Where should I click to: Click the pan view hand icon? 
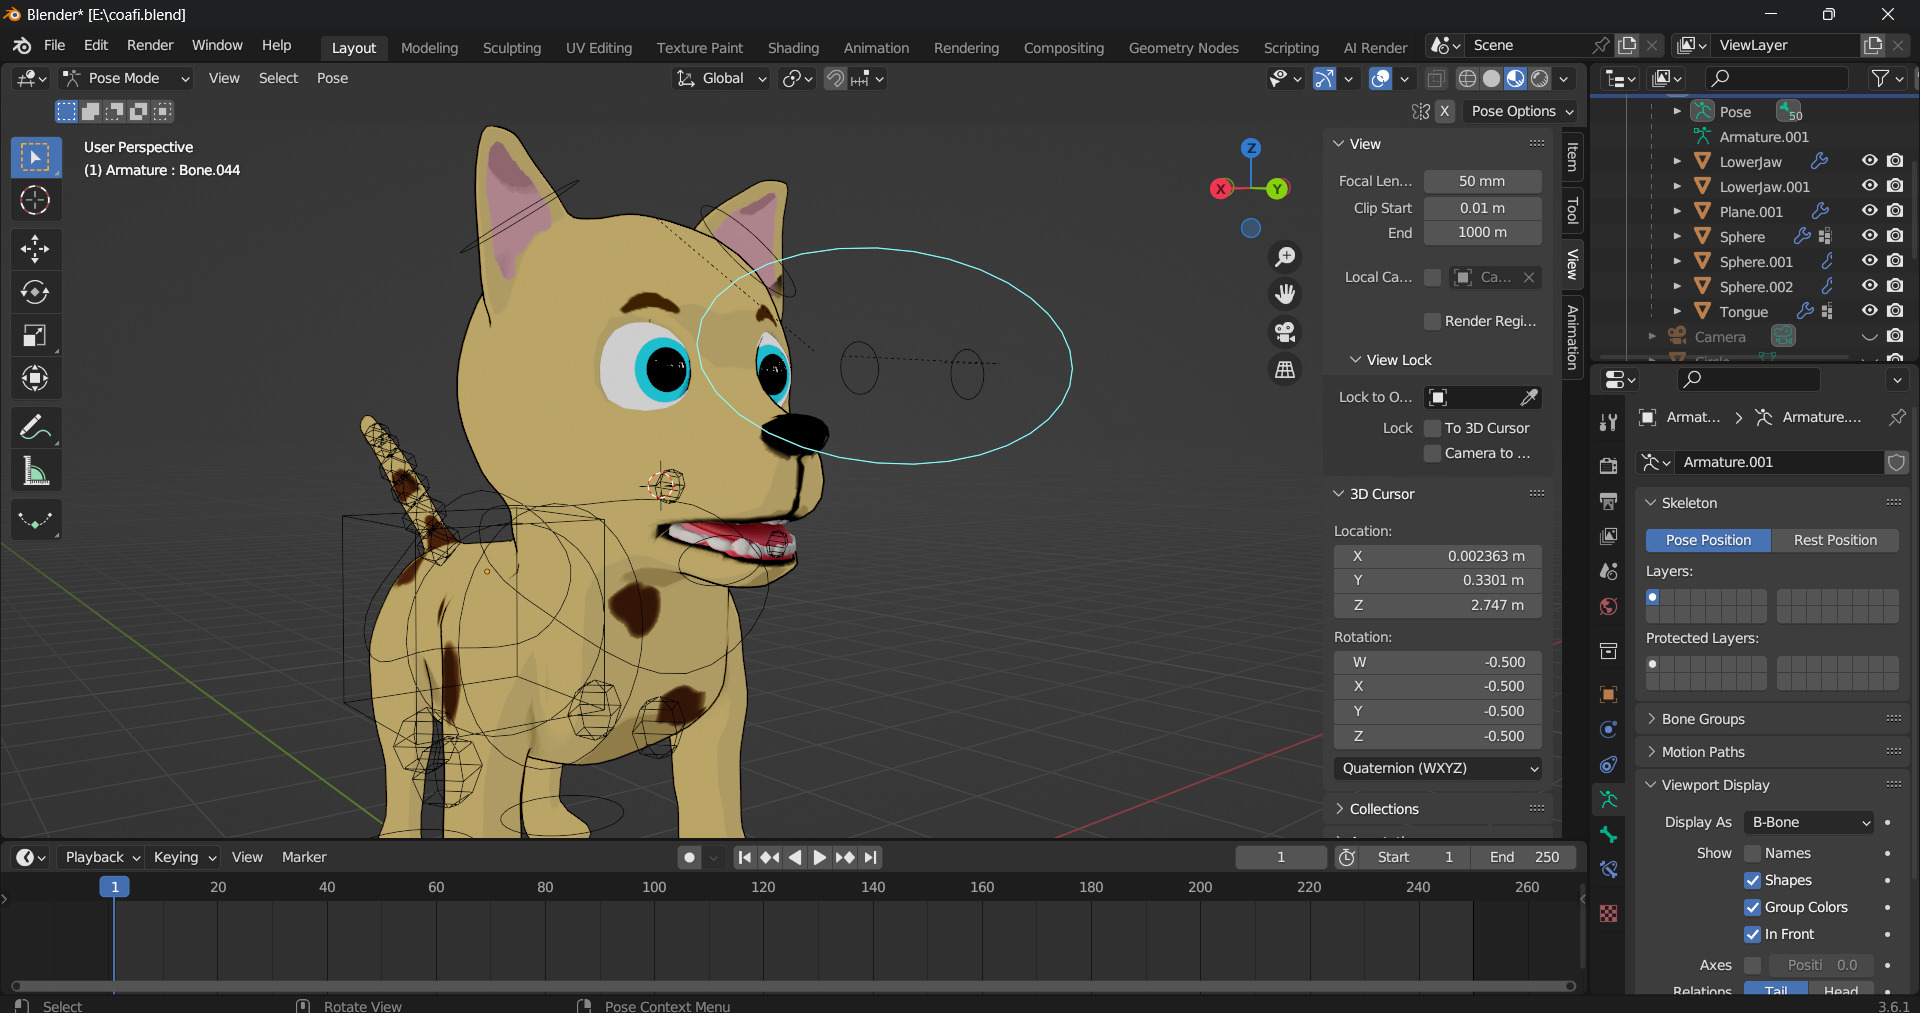click(x=1285, y=294)
